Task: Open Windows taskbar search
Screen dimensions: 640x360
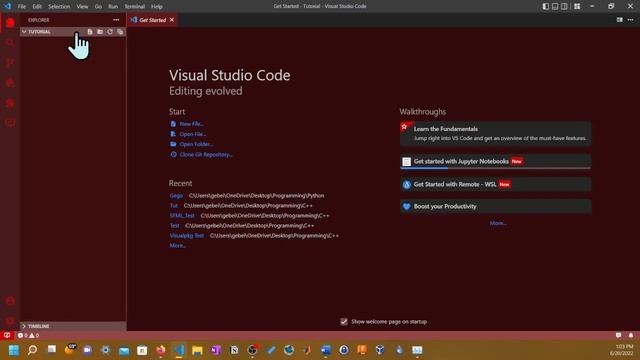Action: coord(32,350)
